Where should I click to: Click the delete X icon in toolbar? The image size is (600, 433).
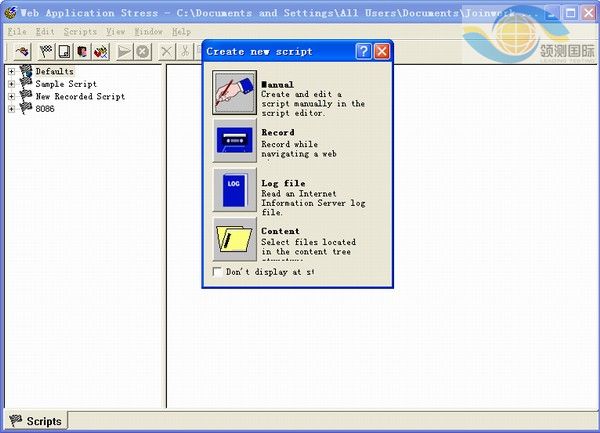coord(167,51)
